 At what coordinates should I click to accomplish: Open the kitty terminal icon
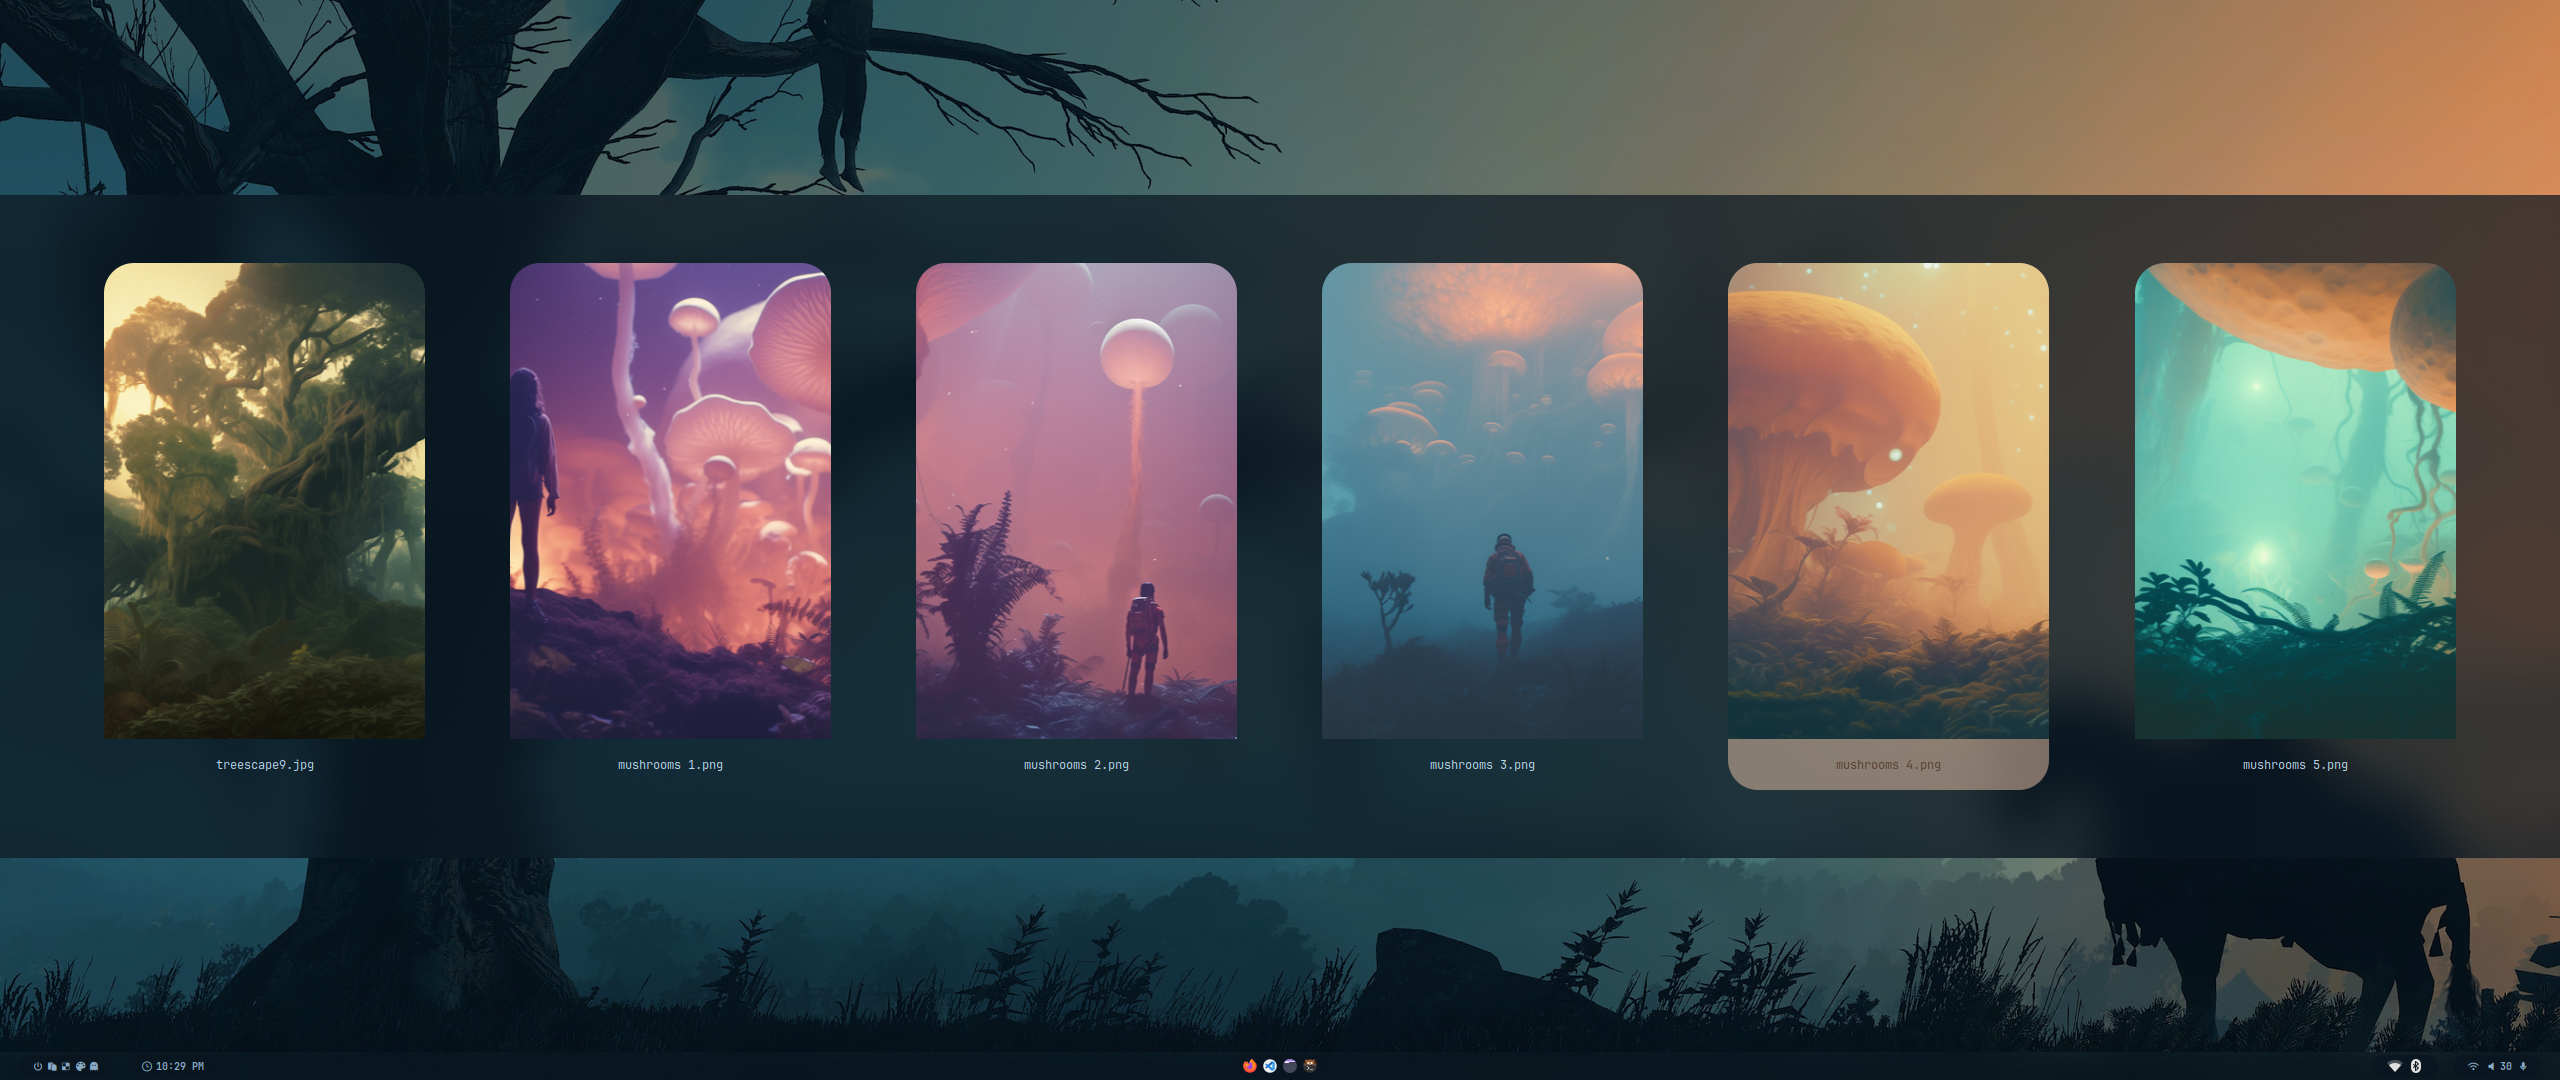coord(1309,1066)
